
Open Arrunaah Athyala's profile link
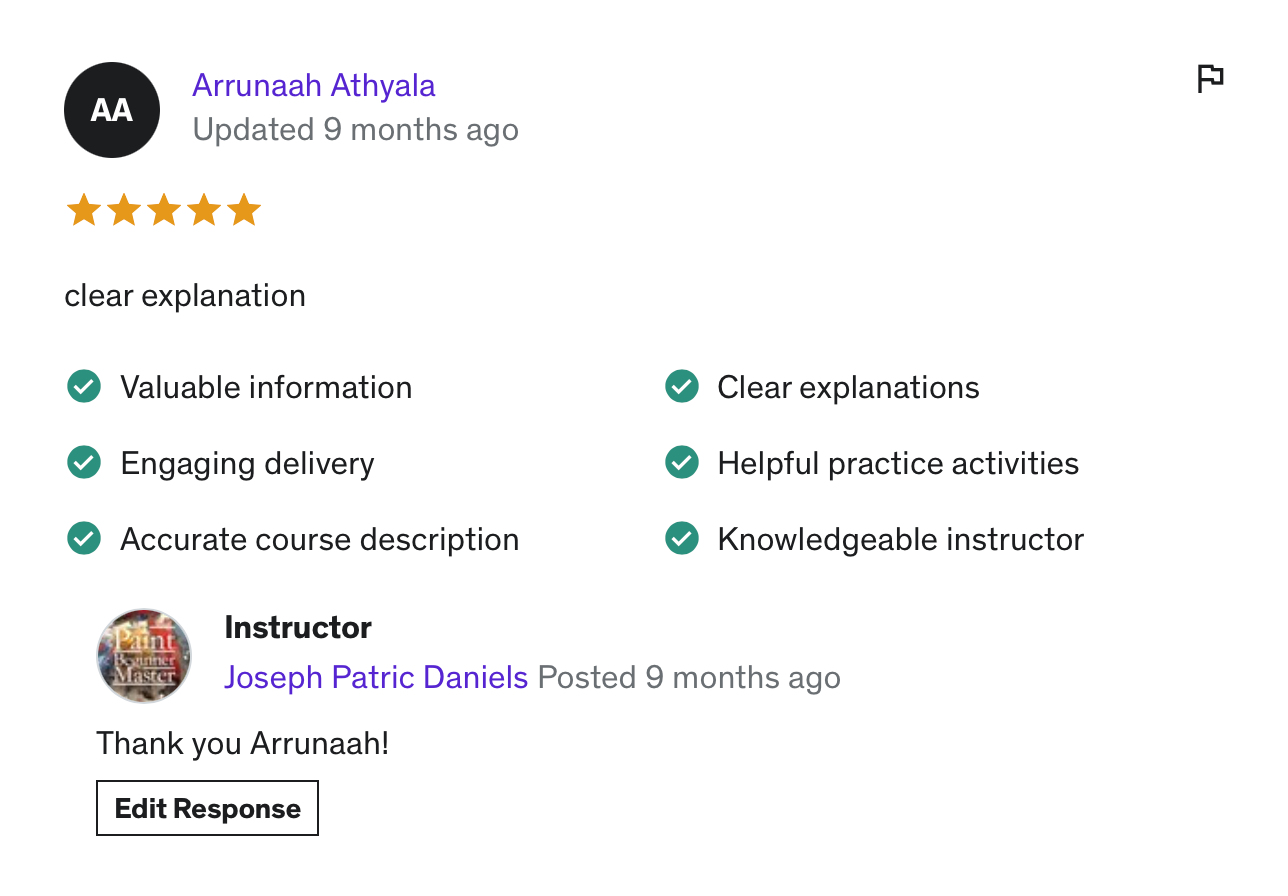click(x=313, y=86)
